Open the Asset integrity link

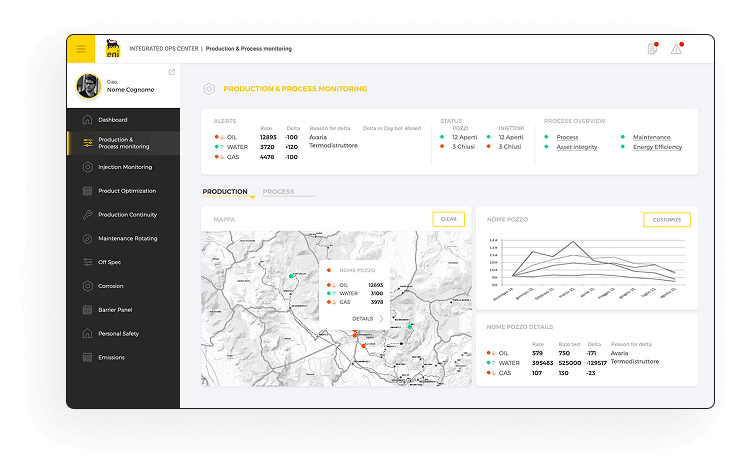576,147
